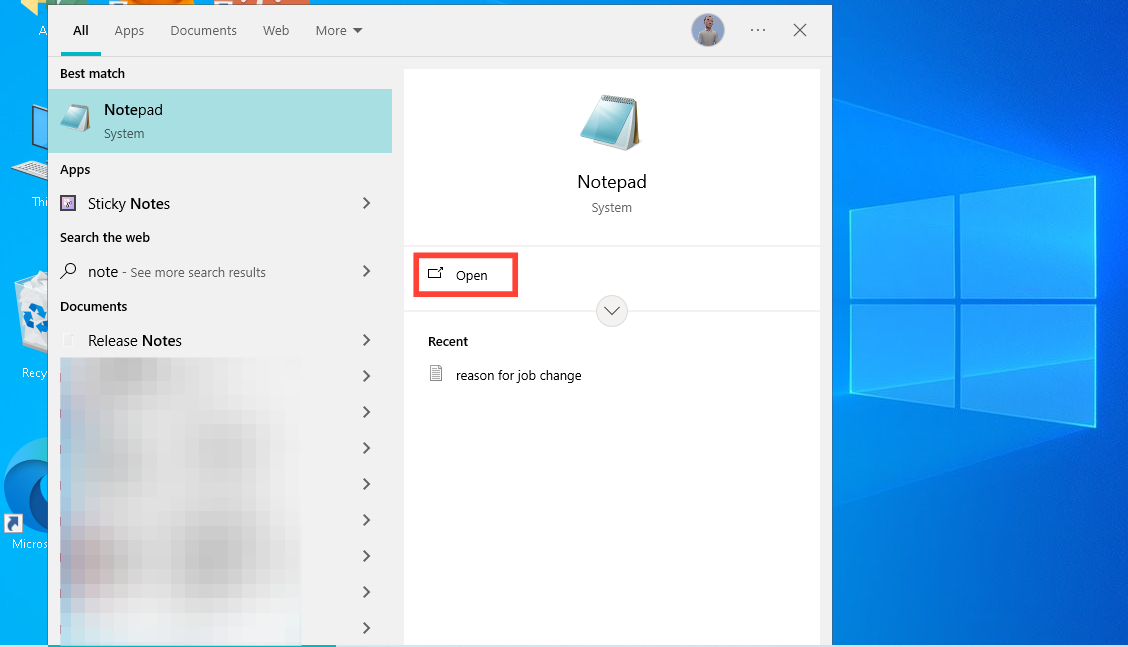Click Open to launch Notepad

tap(465, 275)
